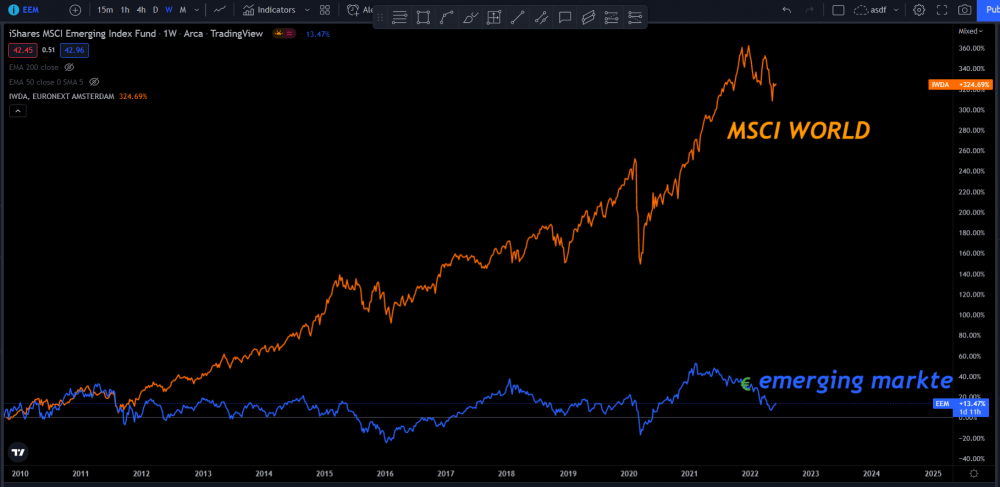
Task: Expand the asdf layout dropdown
Action: [896, 10]
